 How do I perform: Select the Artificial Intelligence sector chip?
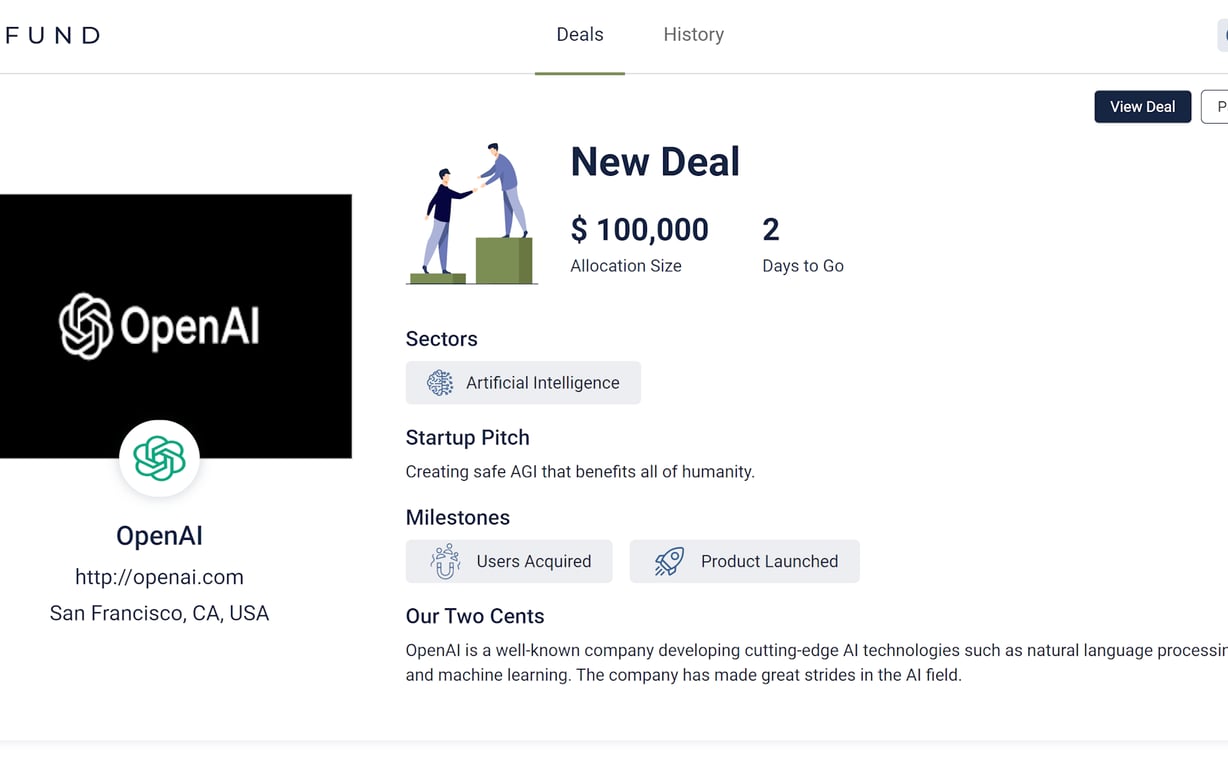[x=523, y=382]
